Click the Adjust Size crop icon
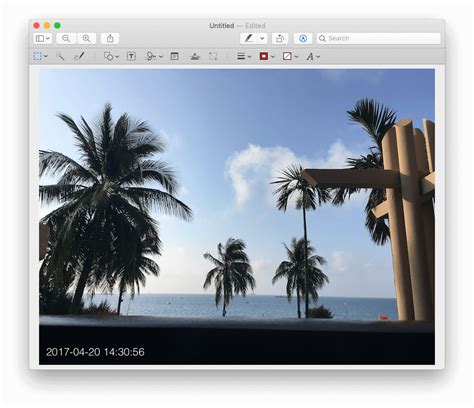The height and width of the screenshot is (408, 474). pos(213,56)
